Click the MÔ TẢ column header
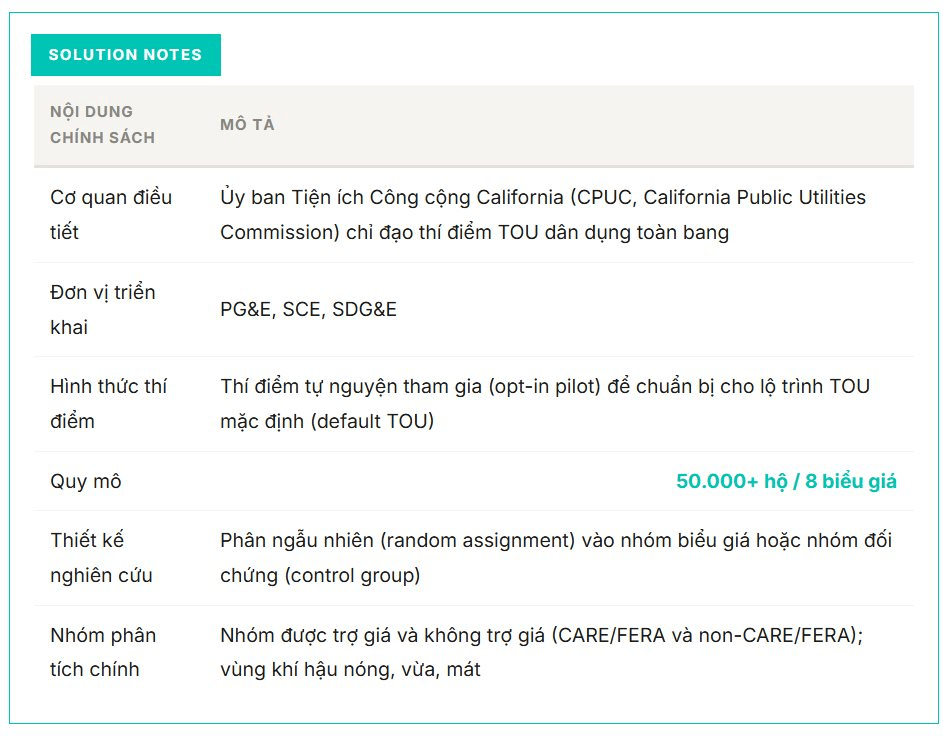The image size is (943, 736). pos(247,124)
